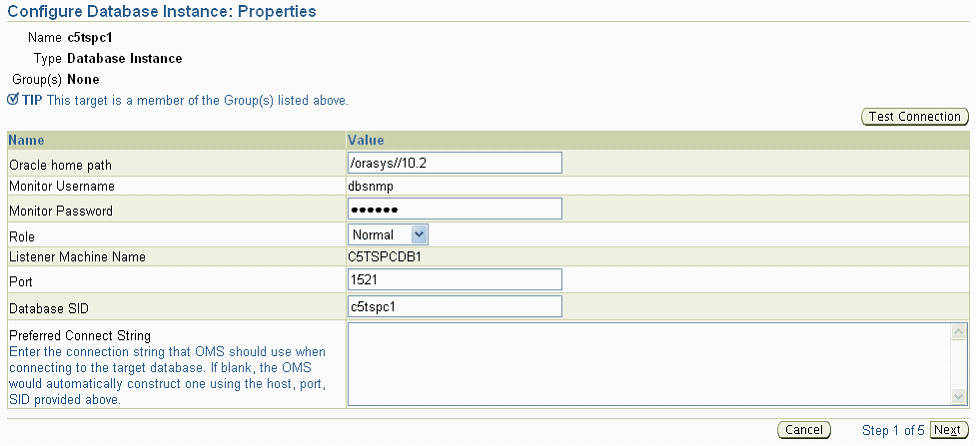Focus the Oracle home path field
The width and height of the screenshot is (976, 446).
coord(455,163)
